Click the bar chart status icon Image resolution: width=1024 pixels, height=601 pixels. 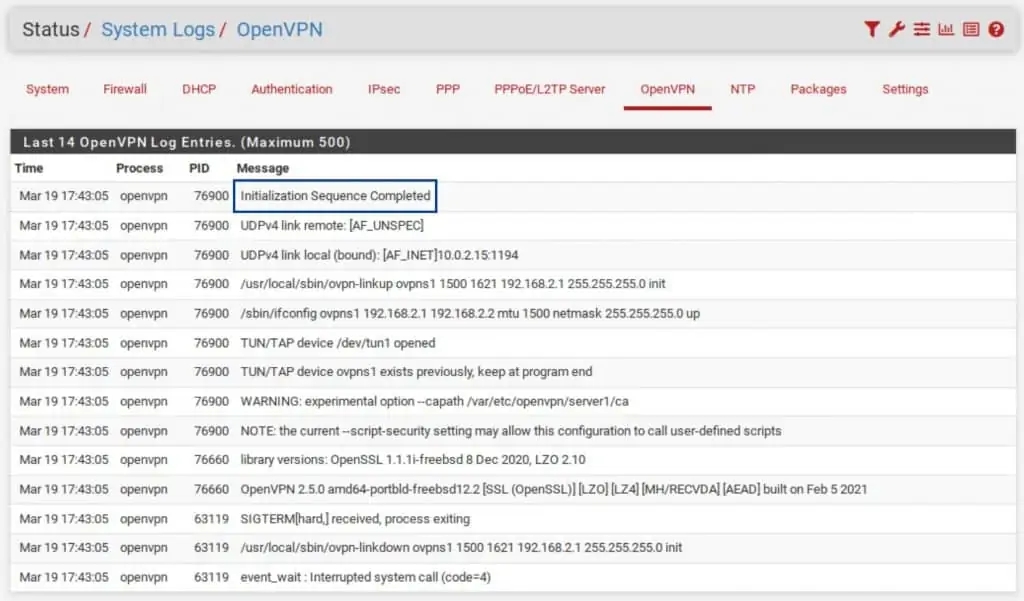[946, 30]
